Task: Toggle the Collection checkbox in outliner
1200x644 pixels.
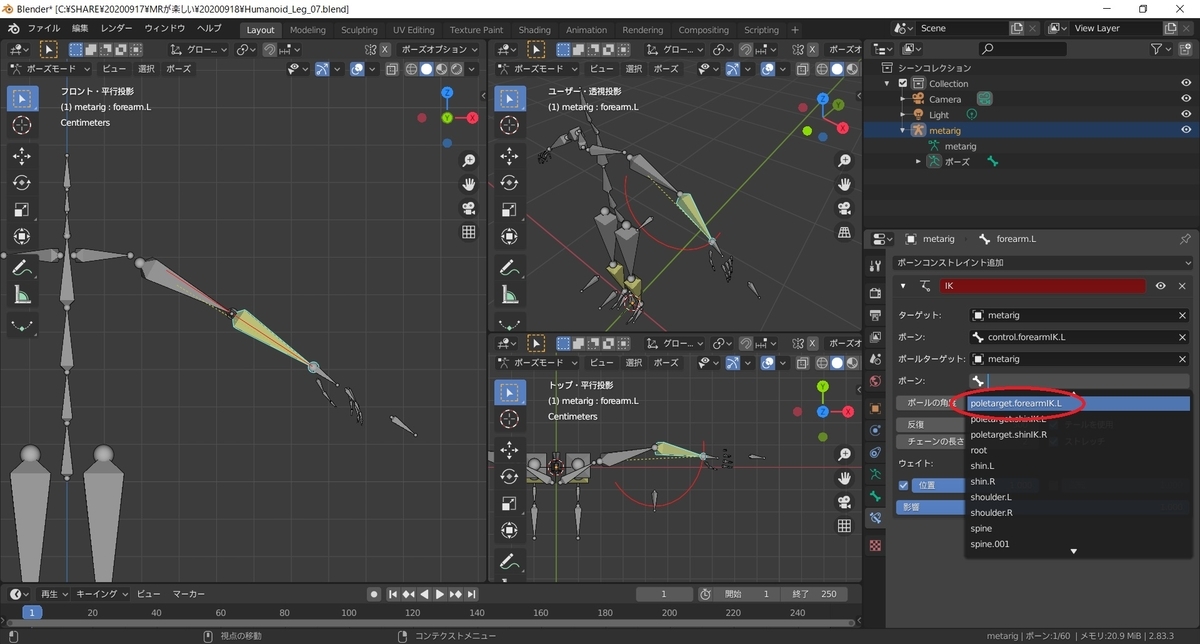Action: (904, 84)
